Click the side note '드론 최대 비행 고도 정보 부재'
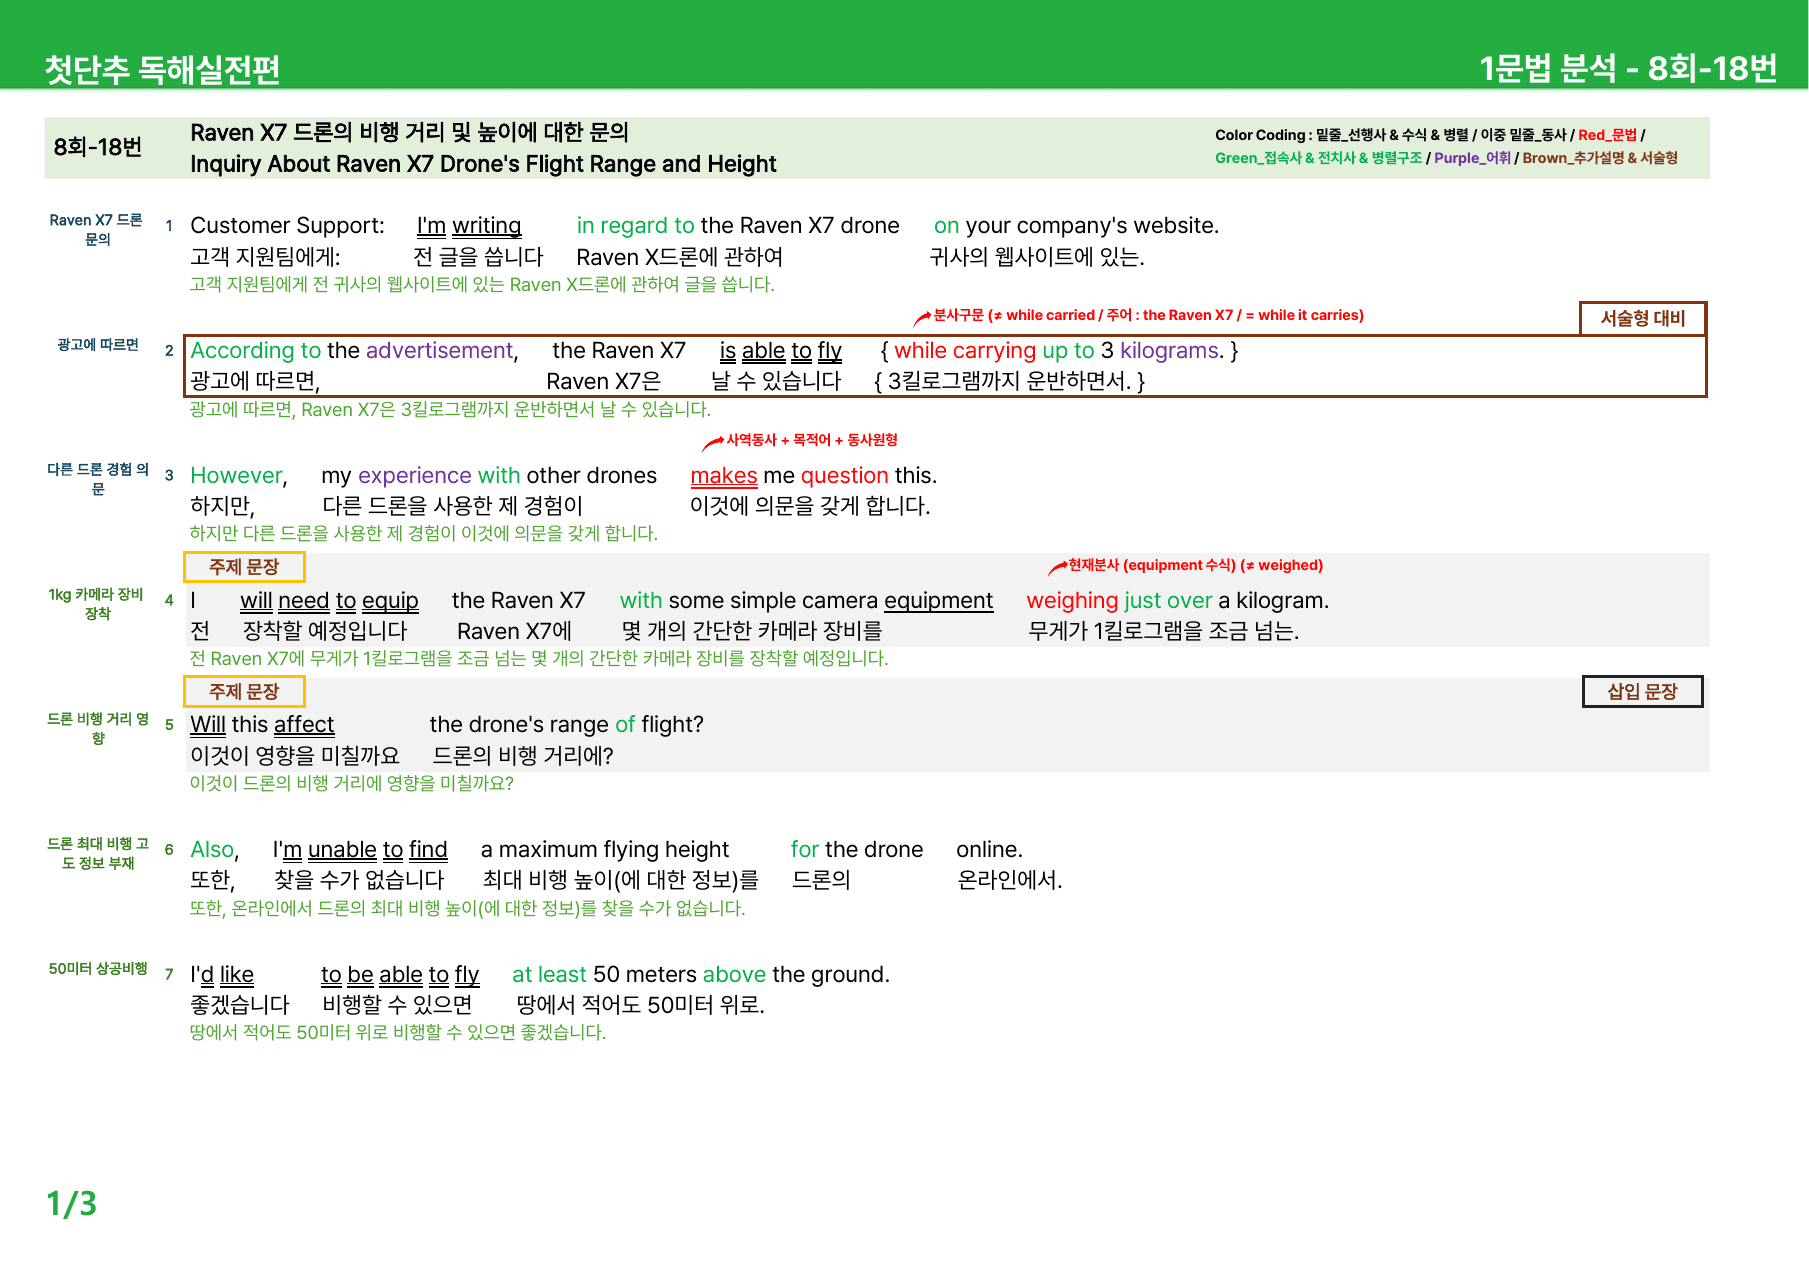1809x1279 pixels. tap(97, 853)
